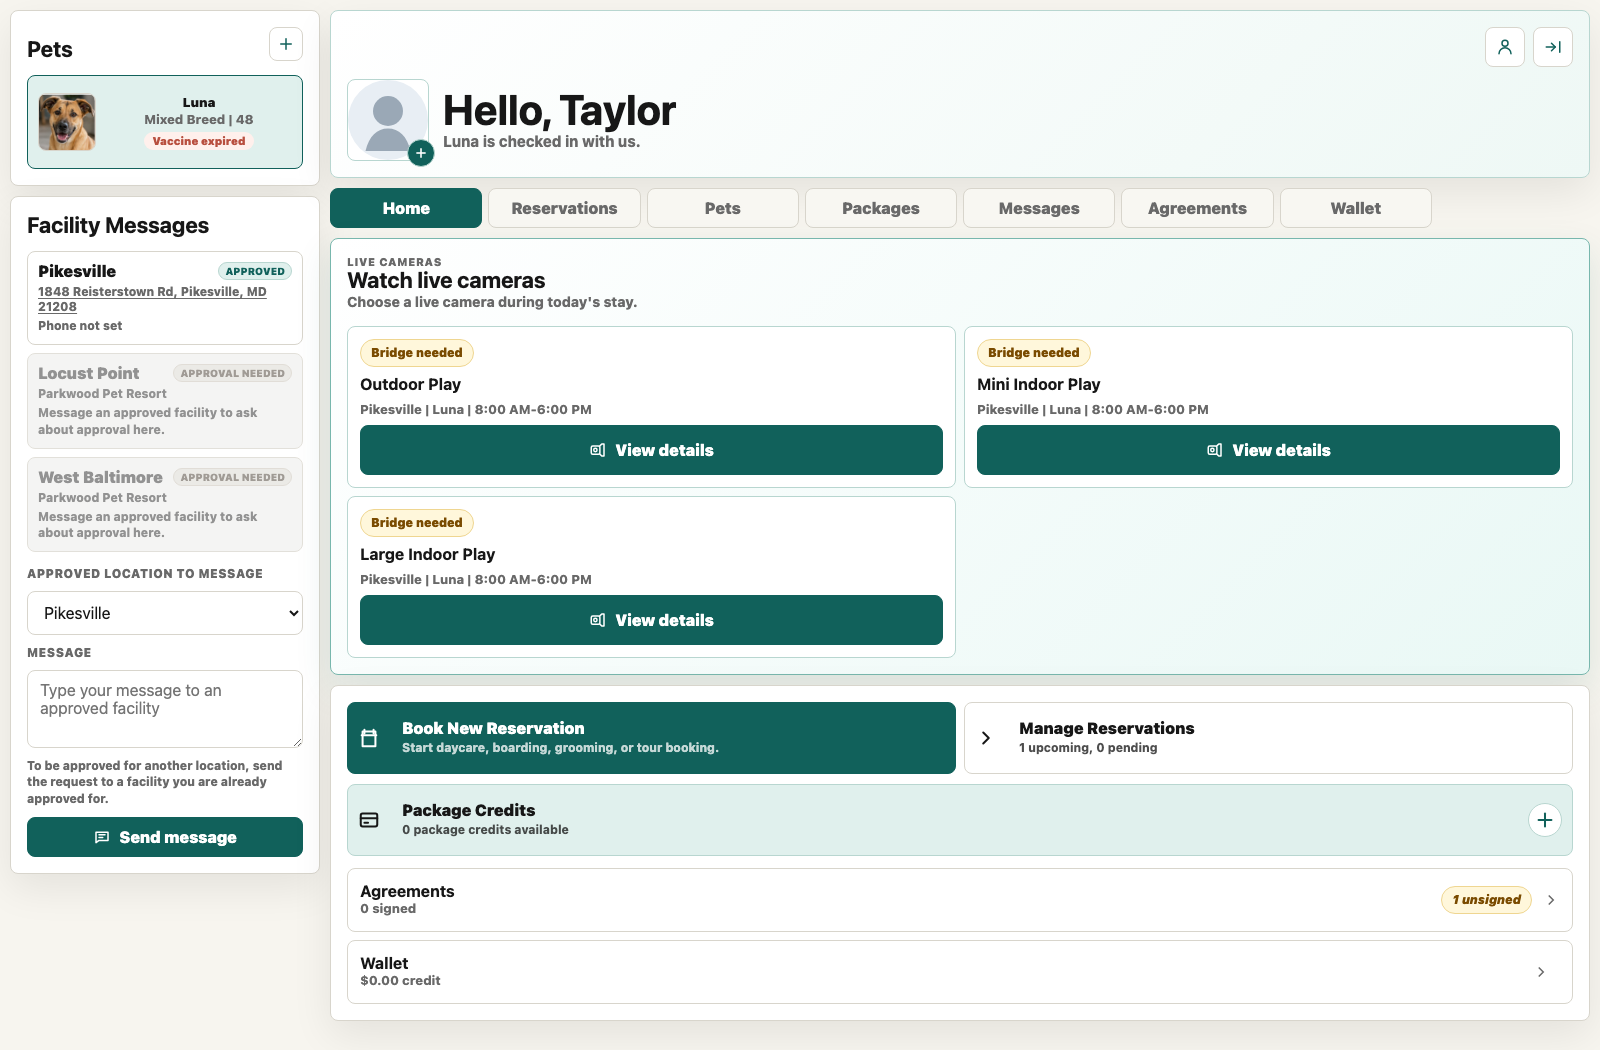Viewport: 1600px width, 1050px height.
Task: Open the user profile icon
Action: (x=1504, y=47)
